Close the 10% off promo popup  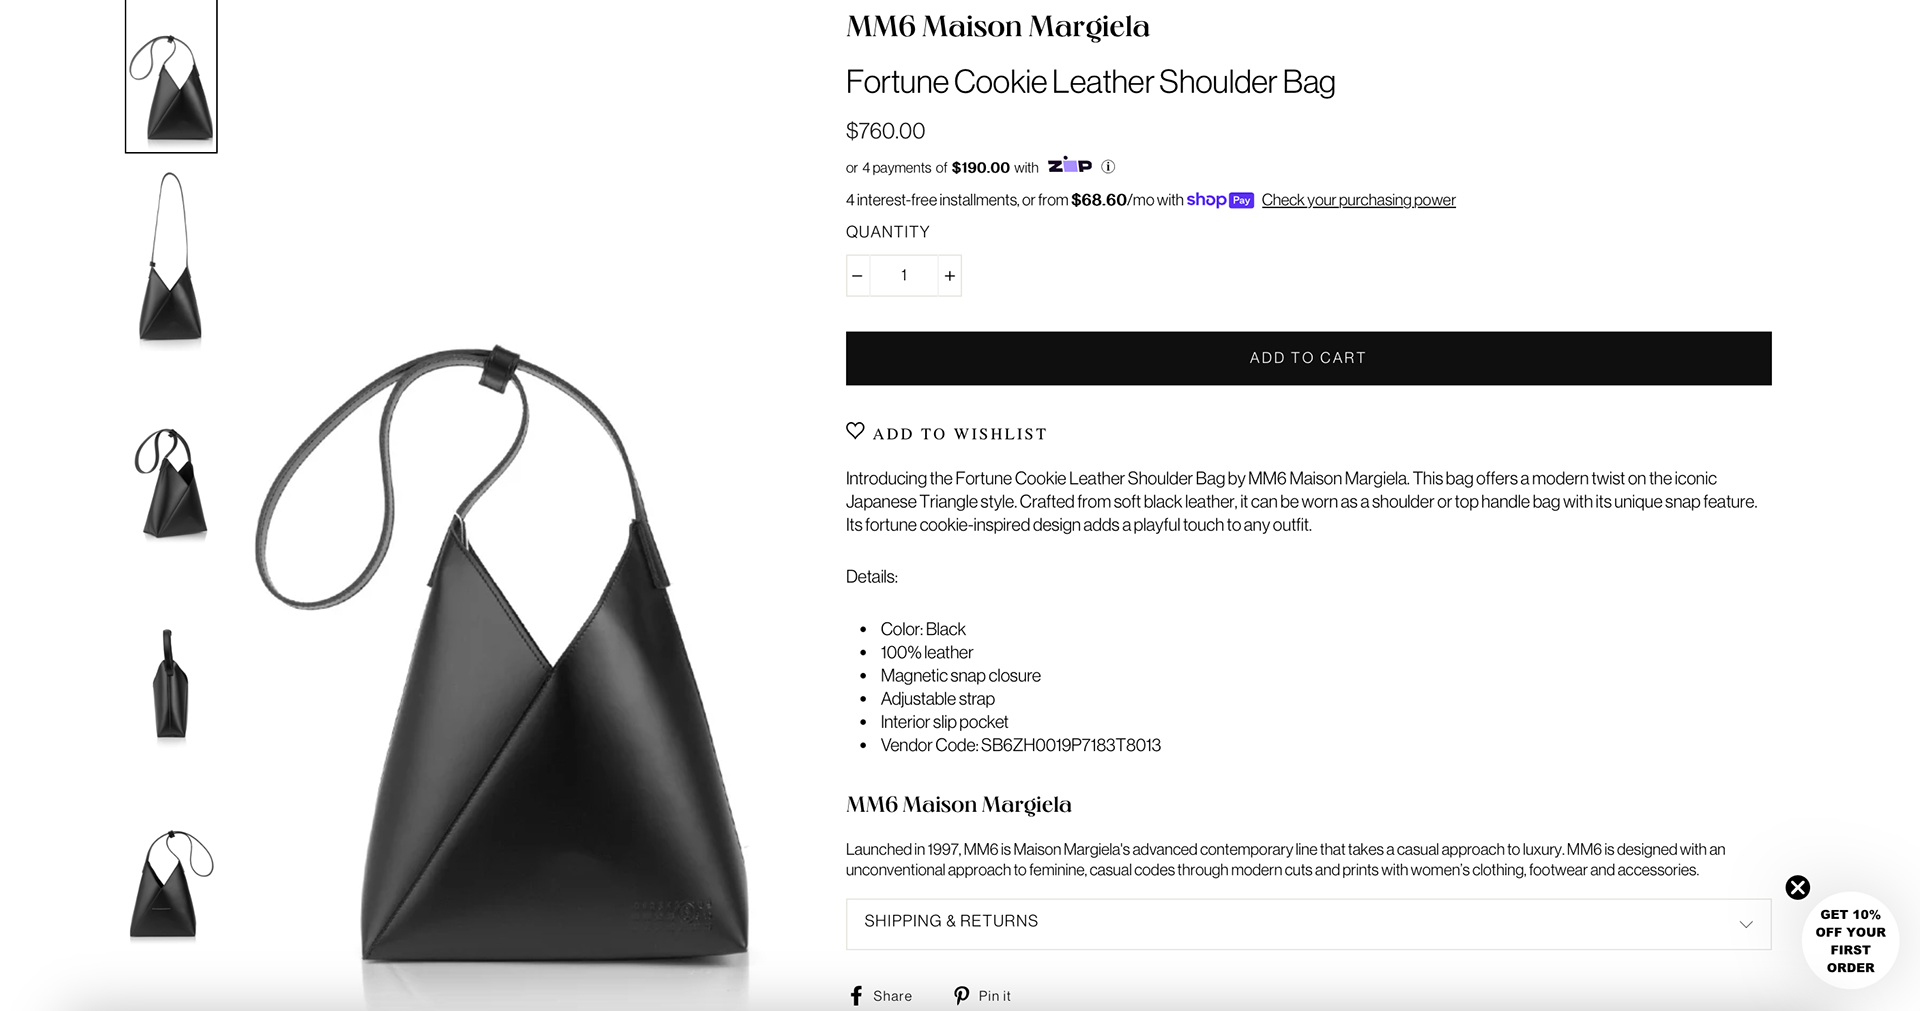click(1798, 887)
